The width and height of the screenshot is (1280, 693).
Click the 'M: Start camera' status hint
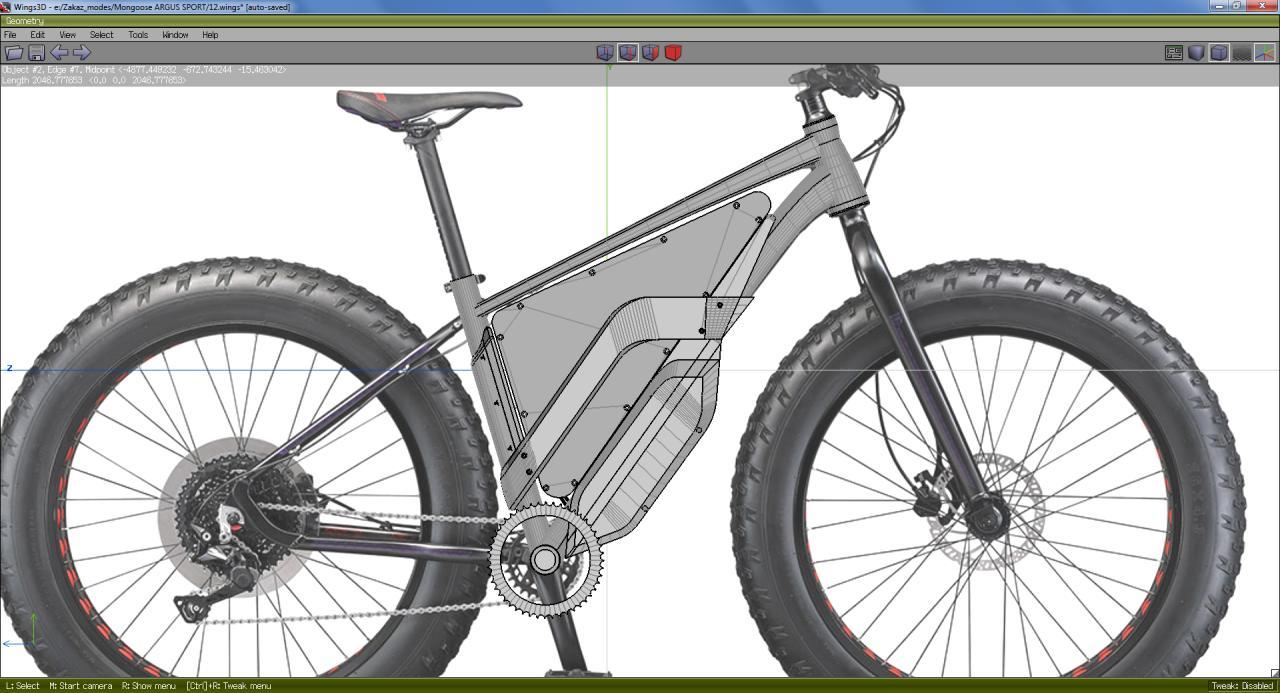click(81, 686)
